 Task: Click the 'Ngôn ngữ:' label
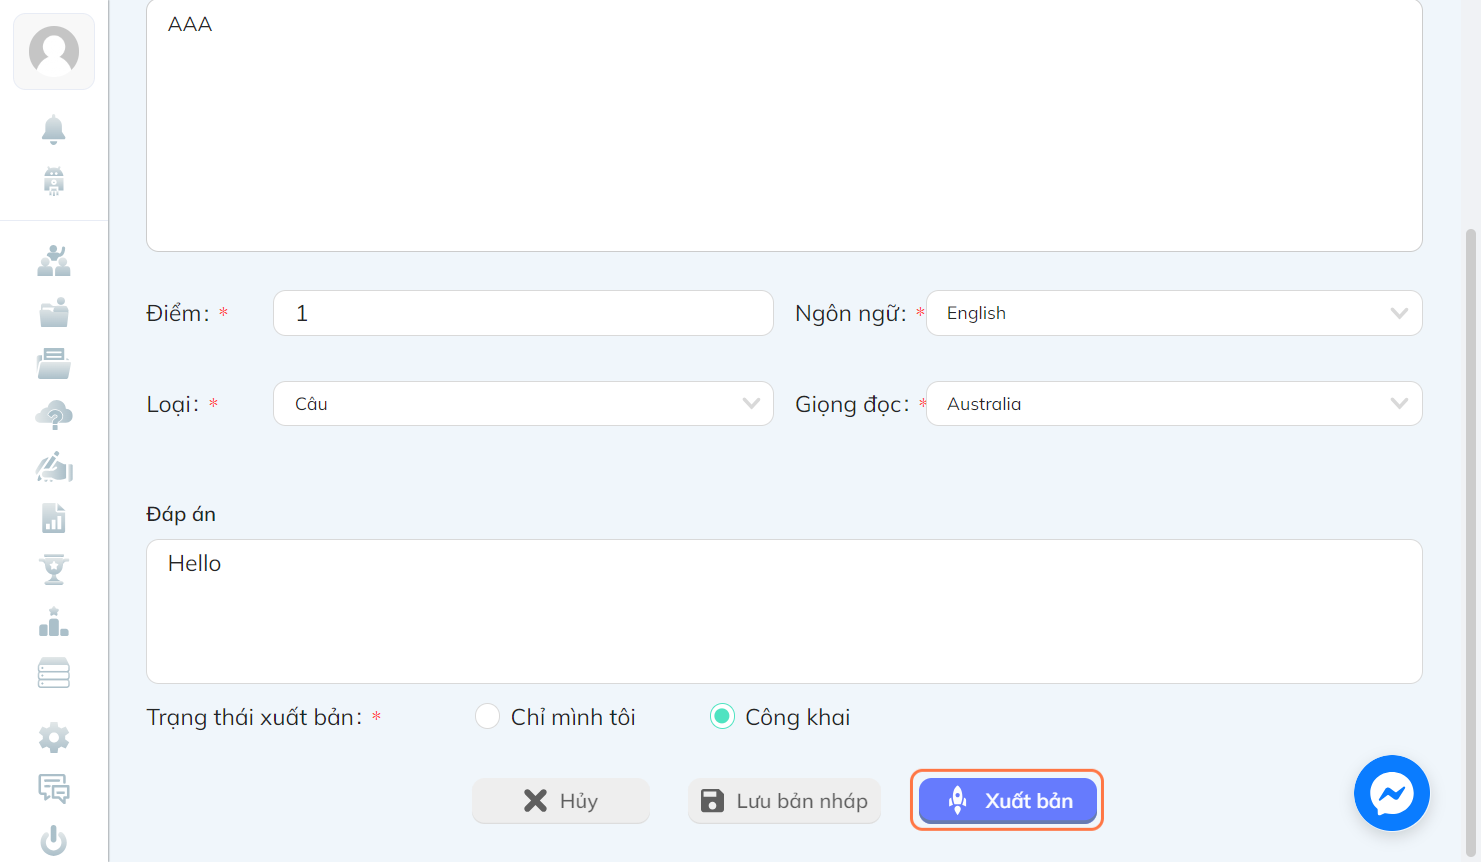click(x=851, y=313)
